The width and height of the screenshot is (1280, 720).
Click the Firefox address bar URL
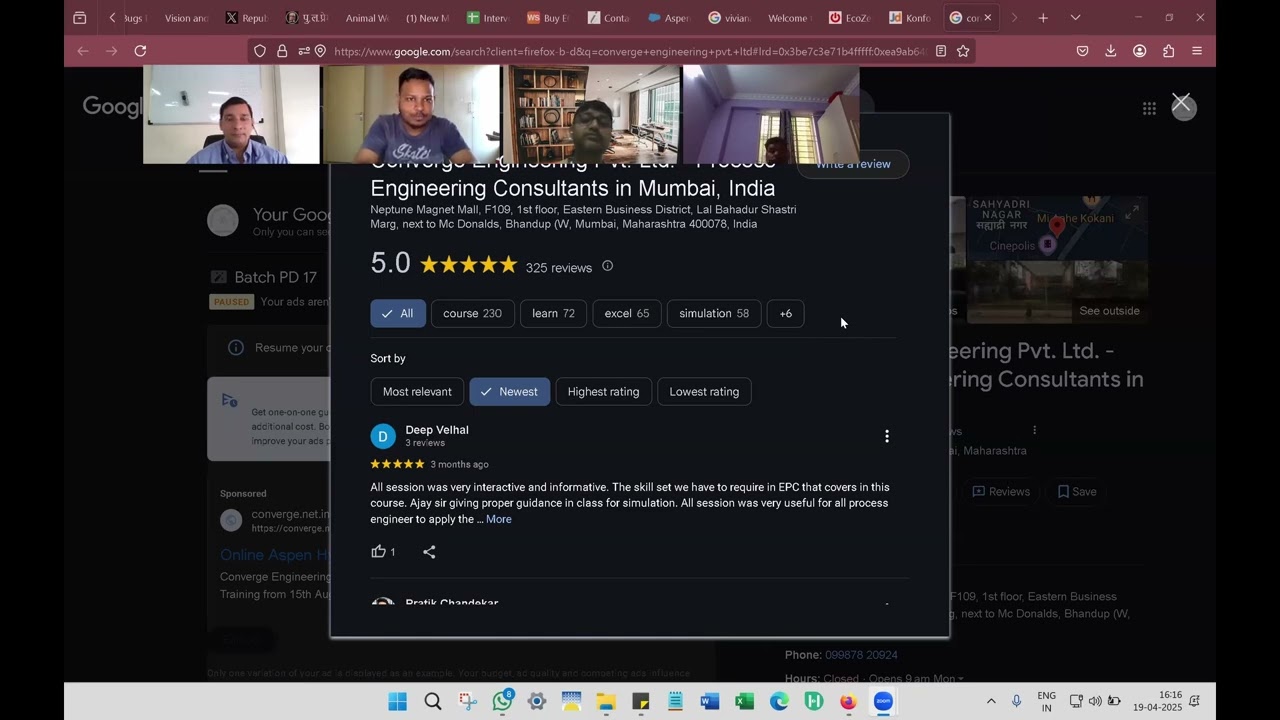point(630,51)
